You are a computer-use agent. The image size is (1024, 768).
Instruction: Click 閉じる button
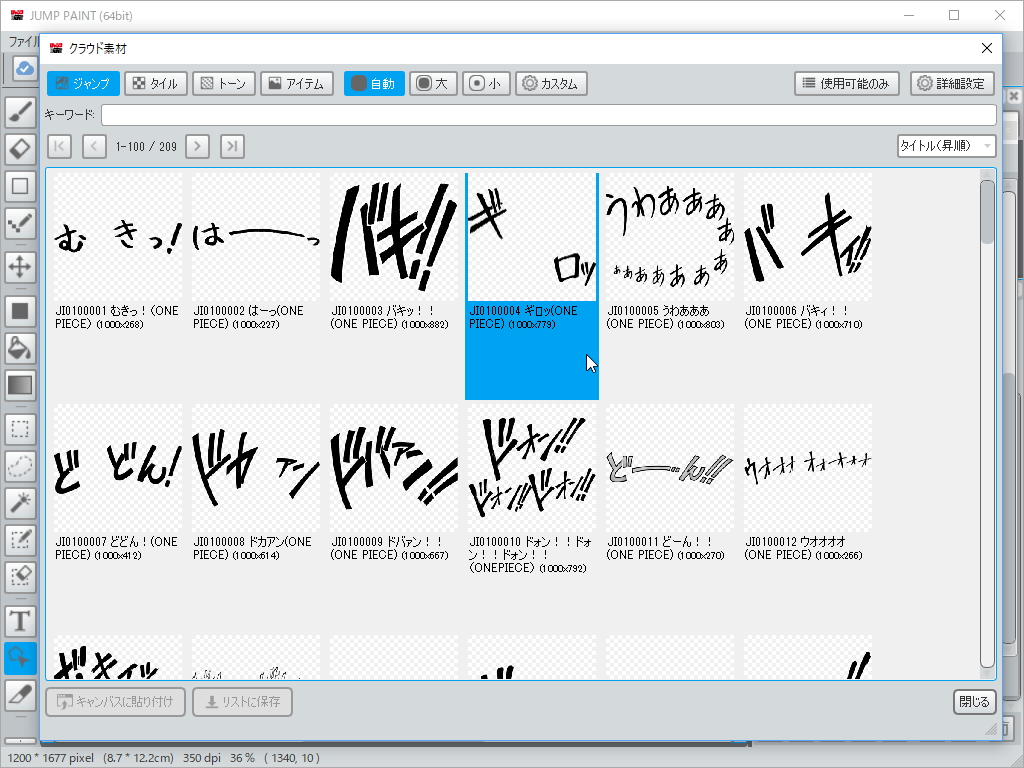[x=974, y=702]
